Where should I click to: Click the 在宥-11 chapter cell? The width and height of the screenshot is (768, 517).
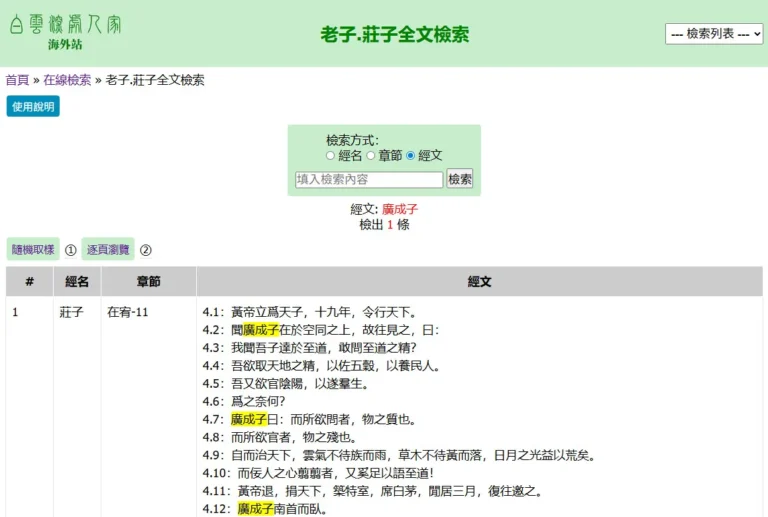tap(127, 312)
